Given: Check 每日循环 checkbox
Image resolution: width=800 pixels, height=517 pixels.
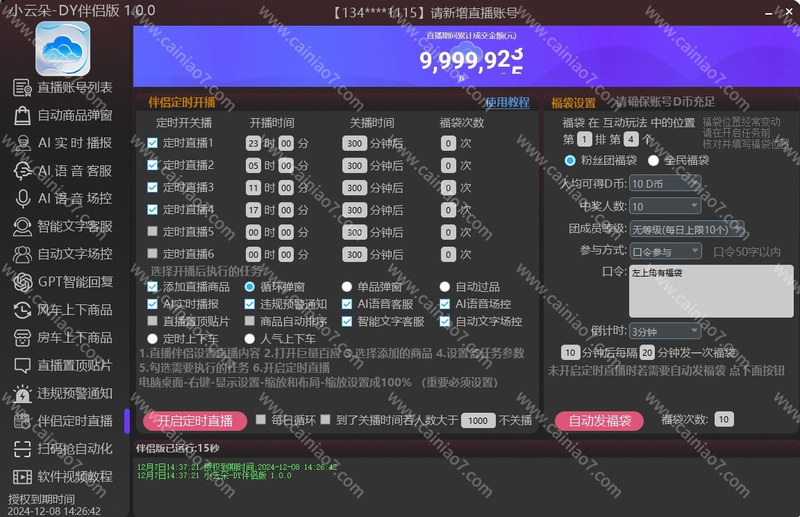Looking at the screenshot, I should [261, 420].
